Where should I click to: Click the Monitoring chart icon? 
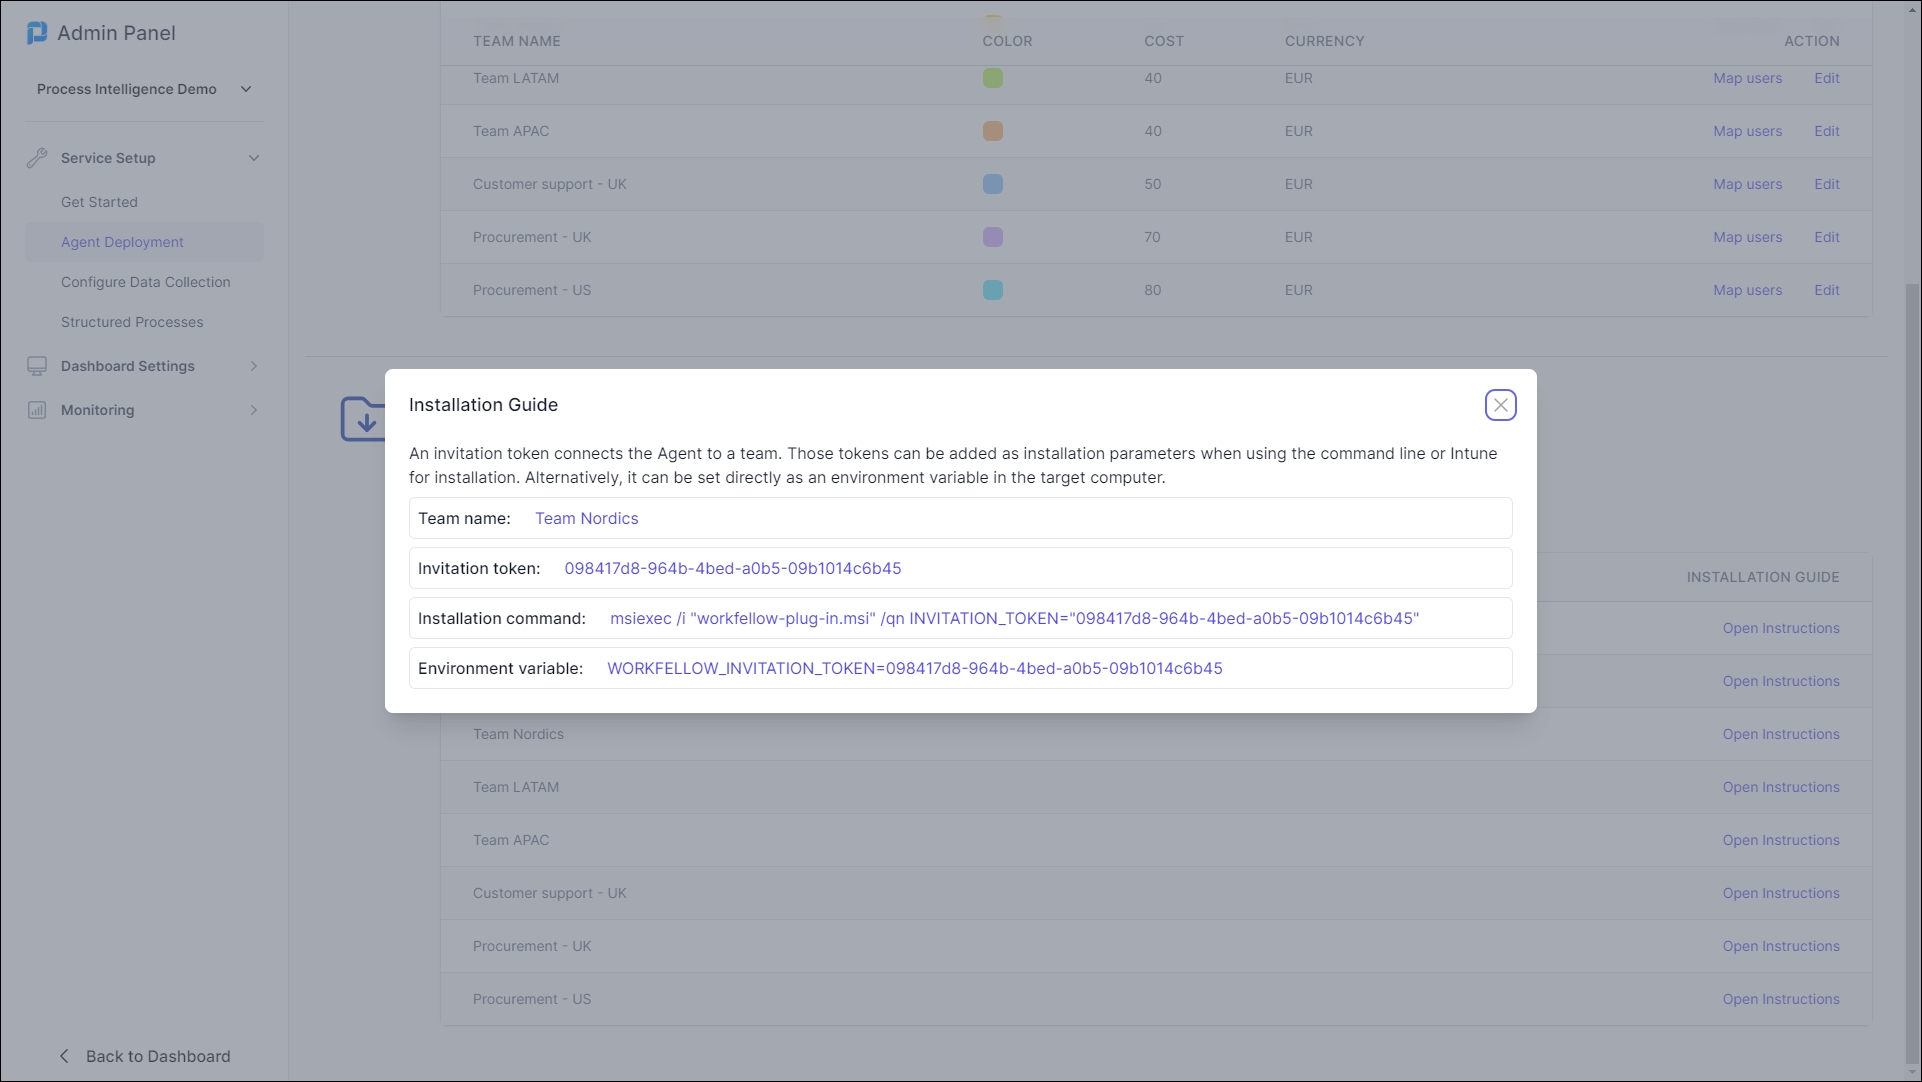pyautogui.click(x=37, y=410)
